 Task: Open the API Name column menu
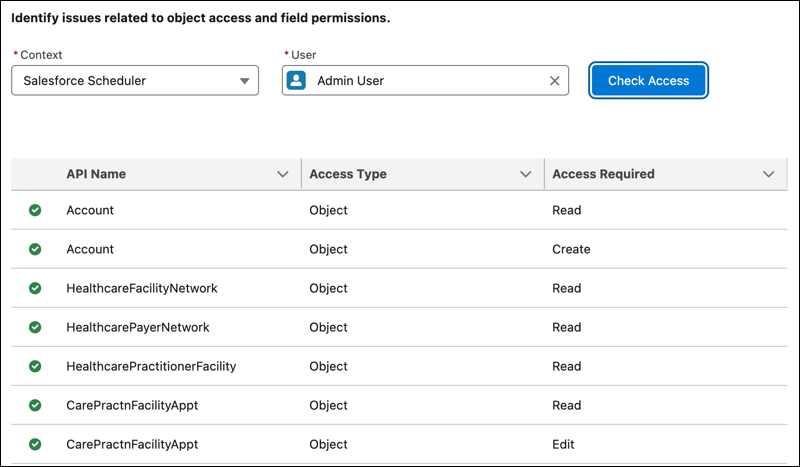click(x=282, y=174)
